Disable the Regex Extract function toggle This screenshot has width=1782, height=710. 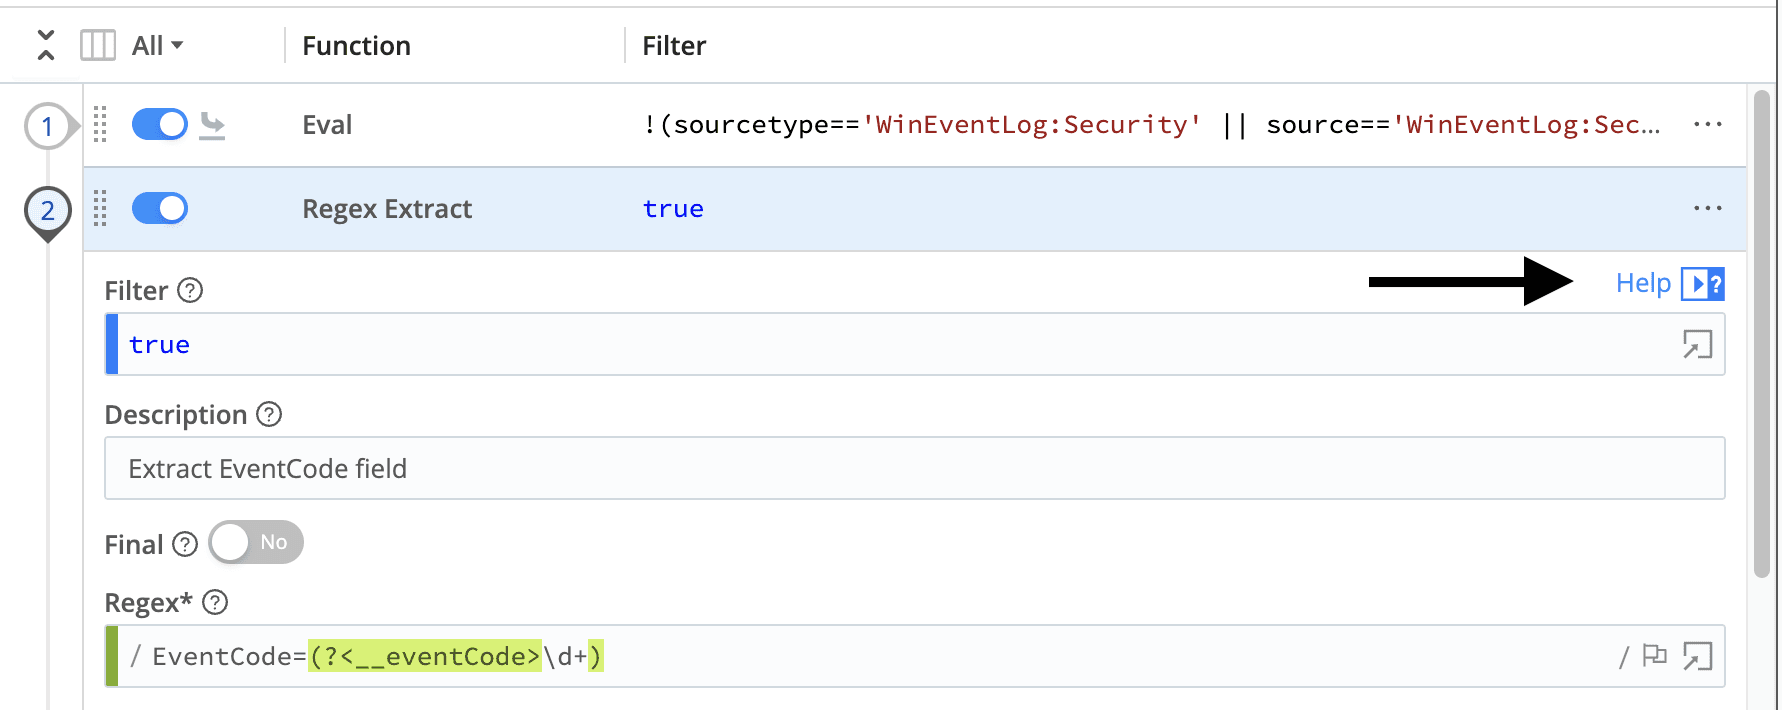160,209
